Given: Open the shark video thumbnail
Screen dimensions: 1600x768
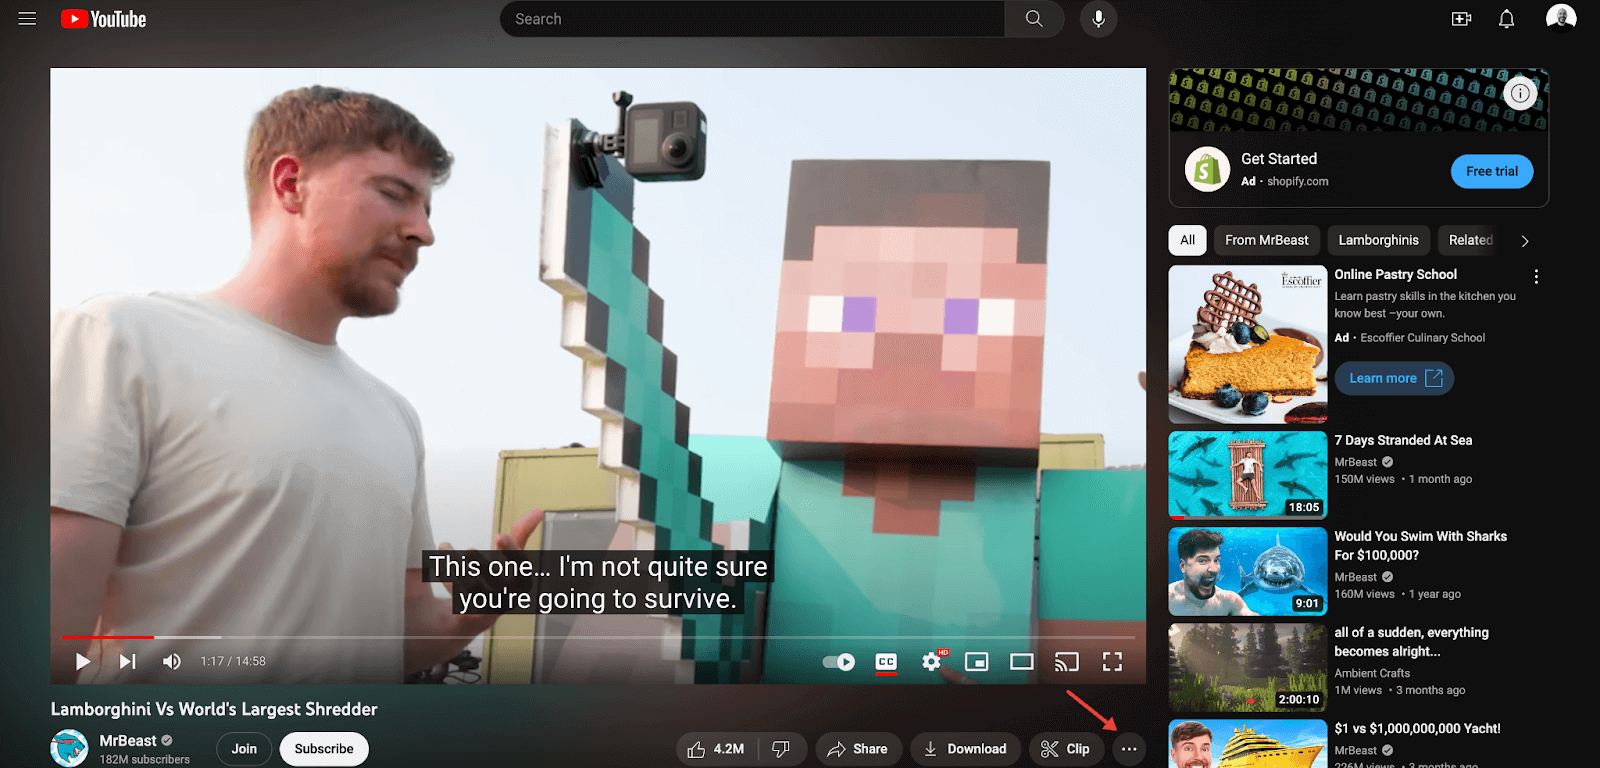Looking at the screenshot, I should (x=1248, y=571).
